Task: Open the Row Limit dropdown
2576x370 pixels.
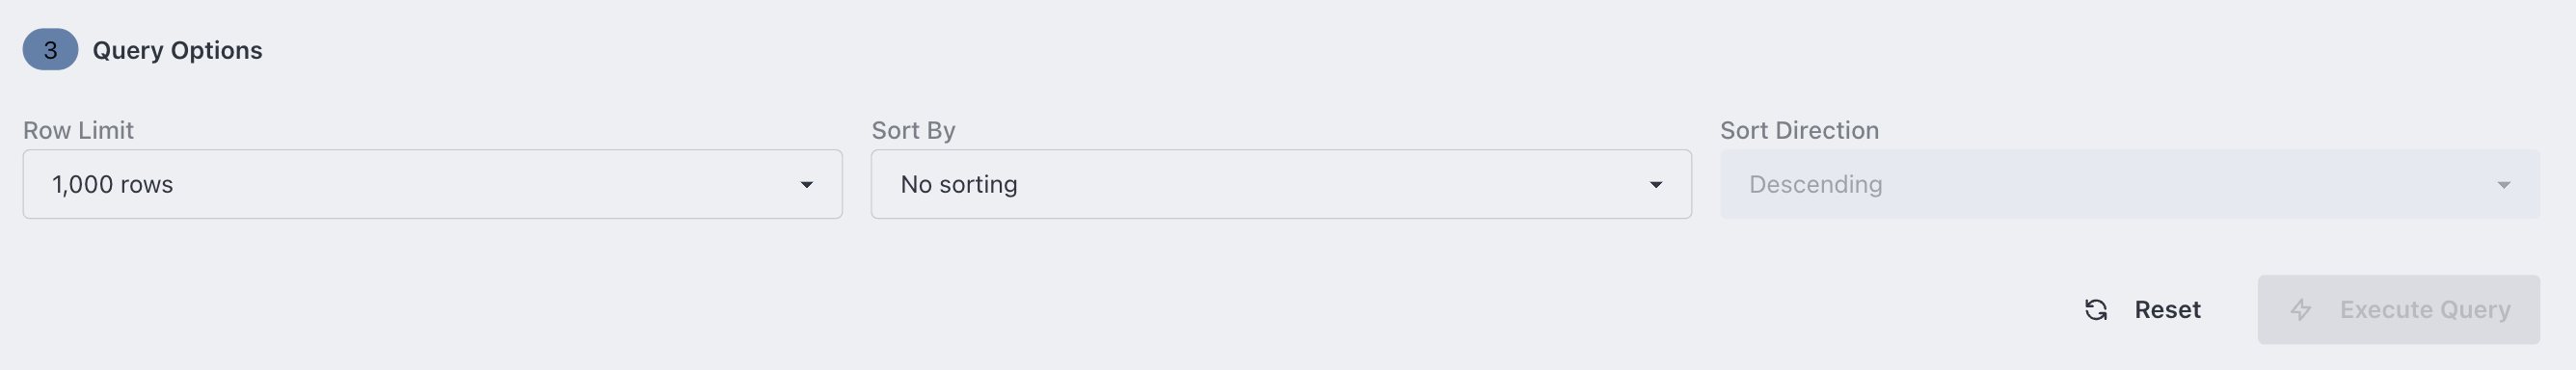Action: coord(433,184)
